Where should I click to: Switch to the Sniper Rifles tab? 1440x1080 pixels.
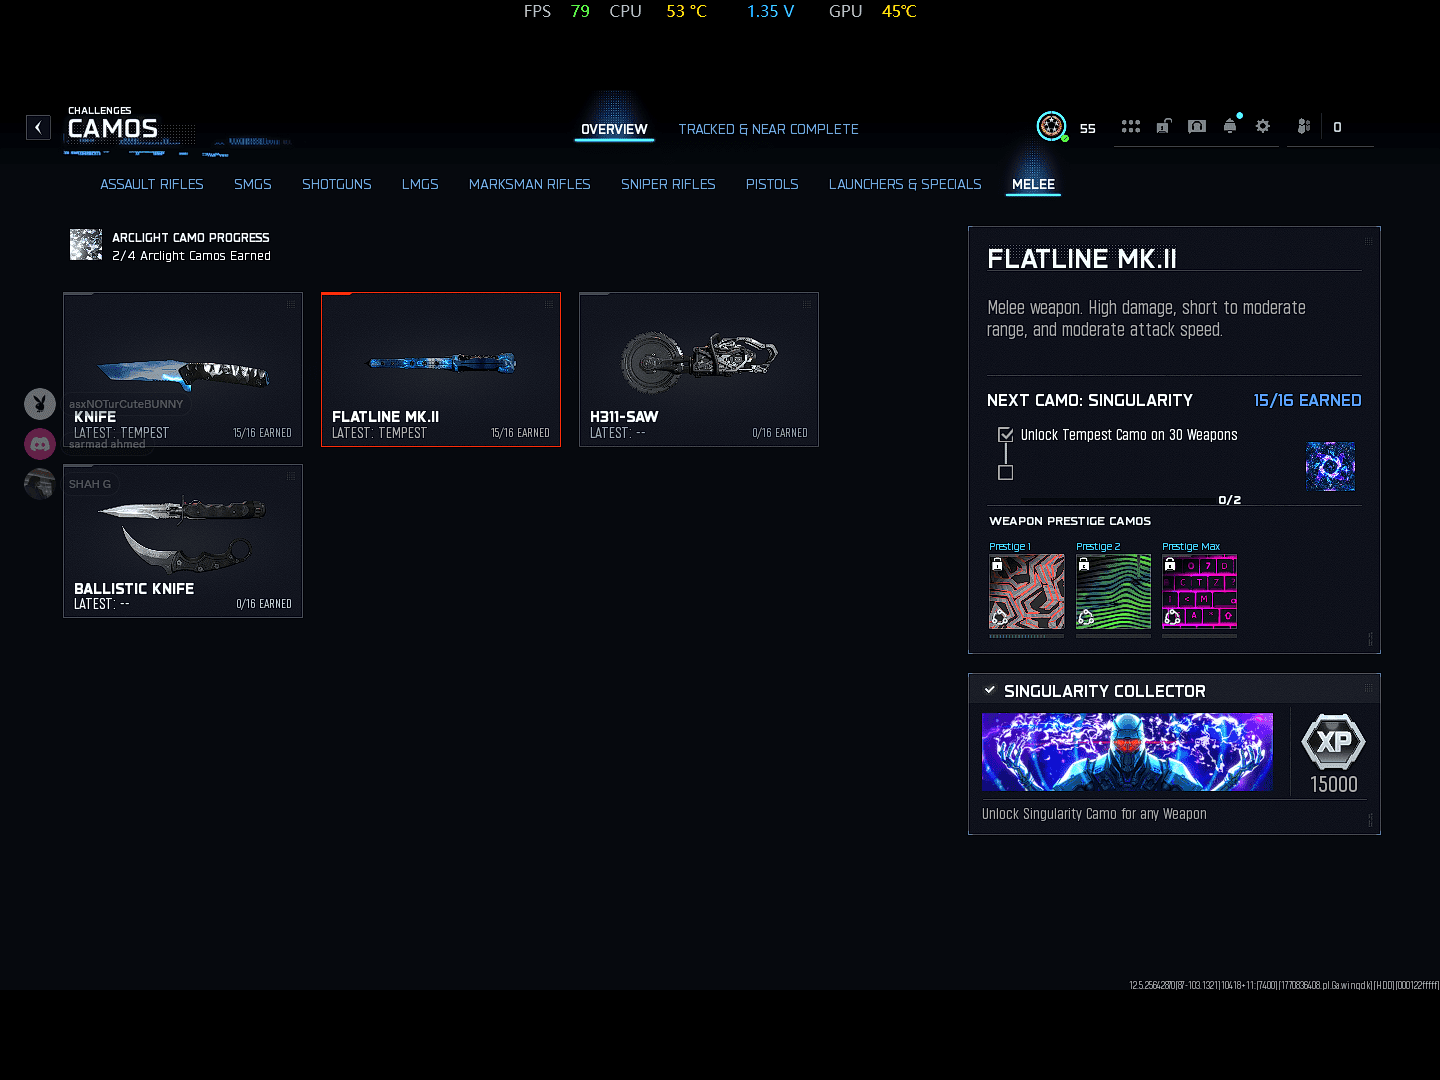668,184
